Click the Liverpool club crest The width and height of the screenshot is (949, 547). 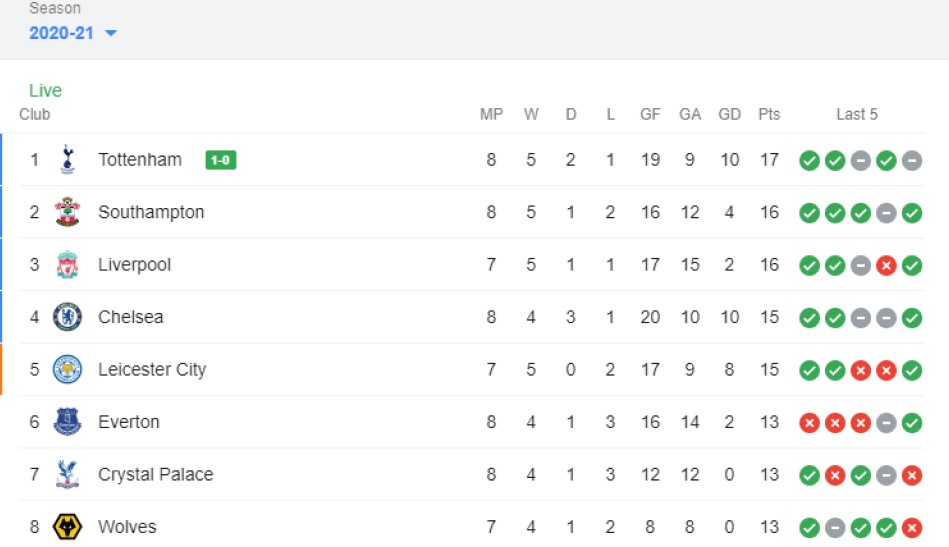(67, 264)
